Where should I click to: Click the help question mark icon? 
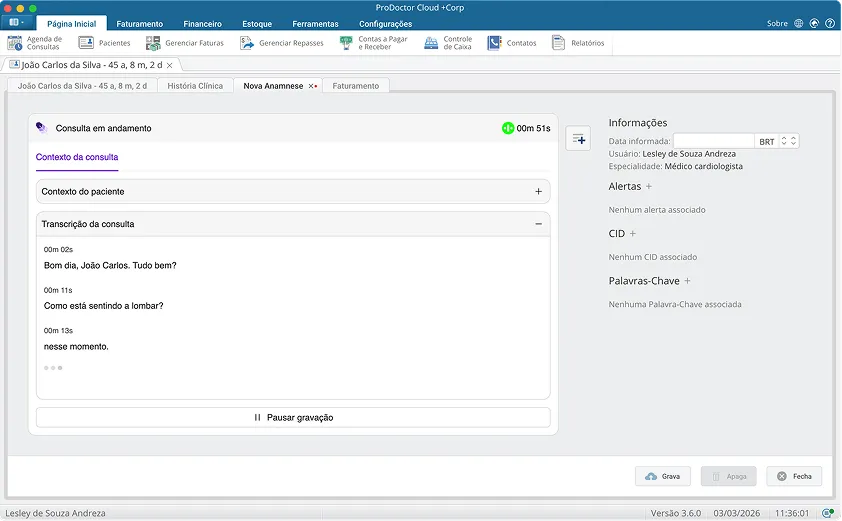[x=831, y=23]
